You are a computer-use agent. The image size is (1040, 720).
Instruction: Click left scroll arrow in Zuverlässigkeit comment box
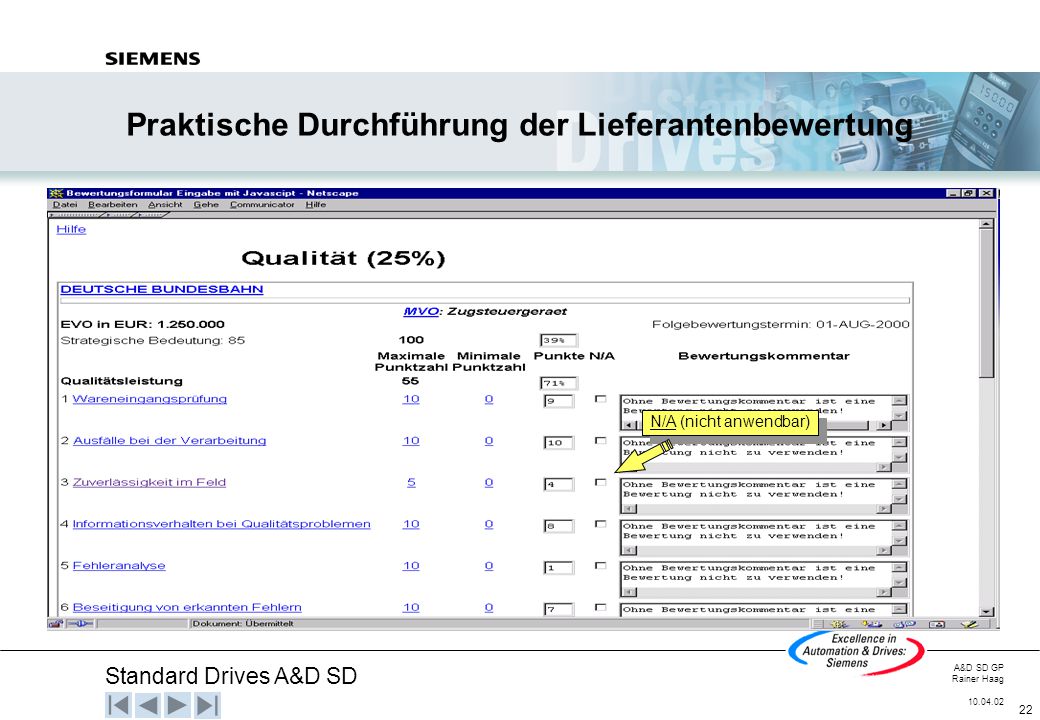pyautogui.click(x=629, y=509)
